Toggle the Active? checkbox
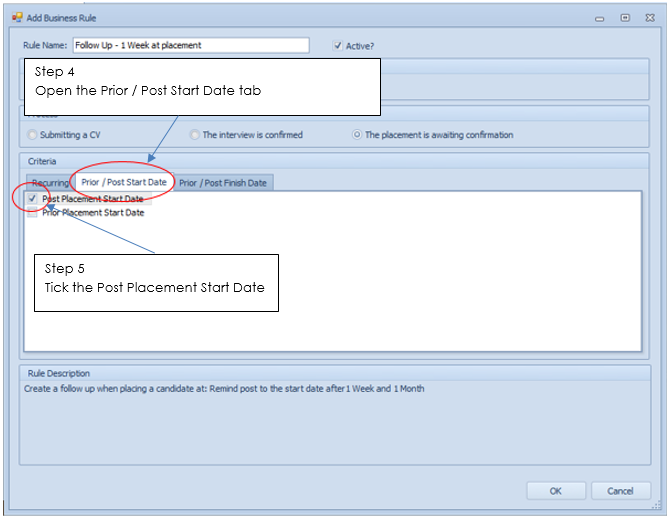Screen dimensions: 669x518 338,45
